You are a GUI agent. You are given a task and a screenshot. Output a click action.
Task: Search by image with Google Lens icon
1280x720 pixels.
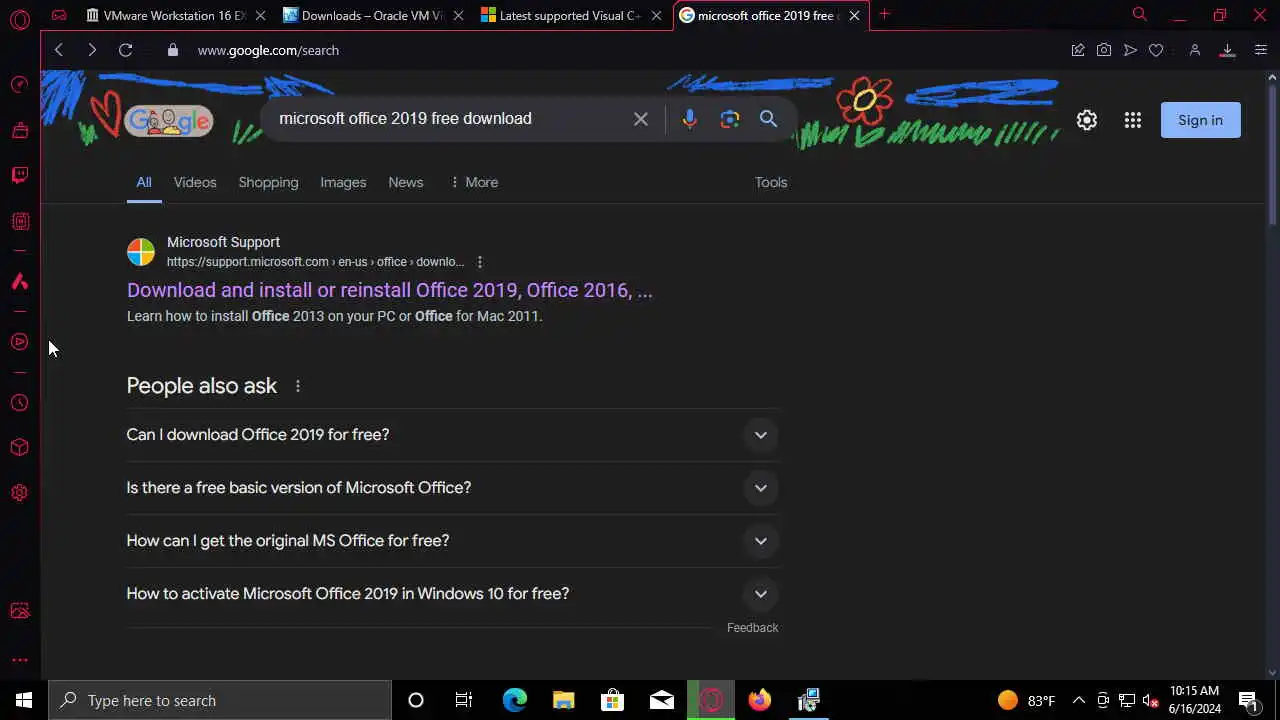(730, 119)
